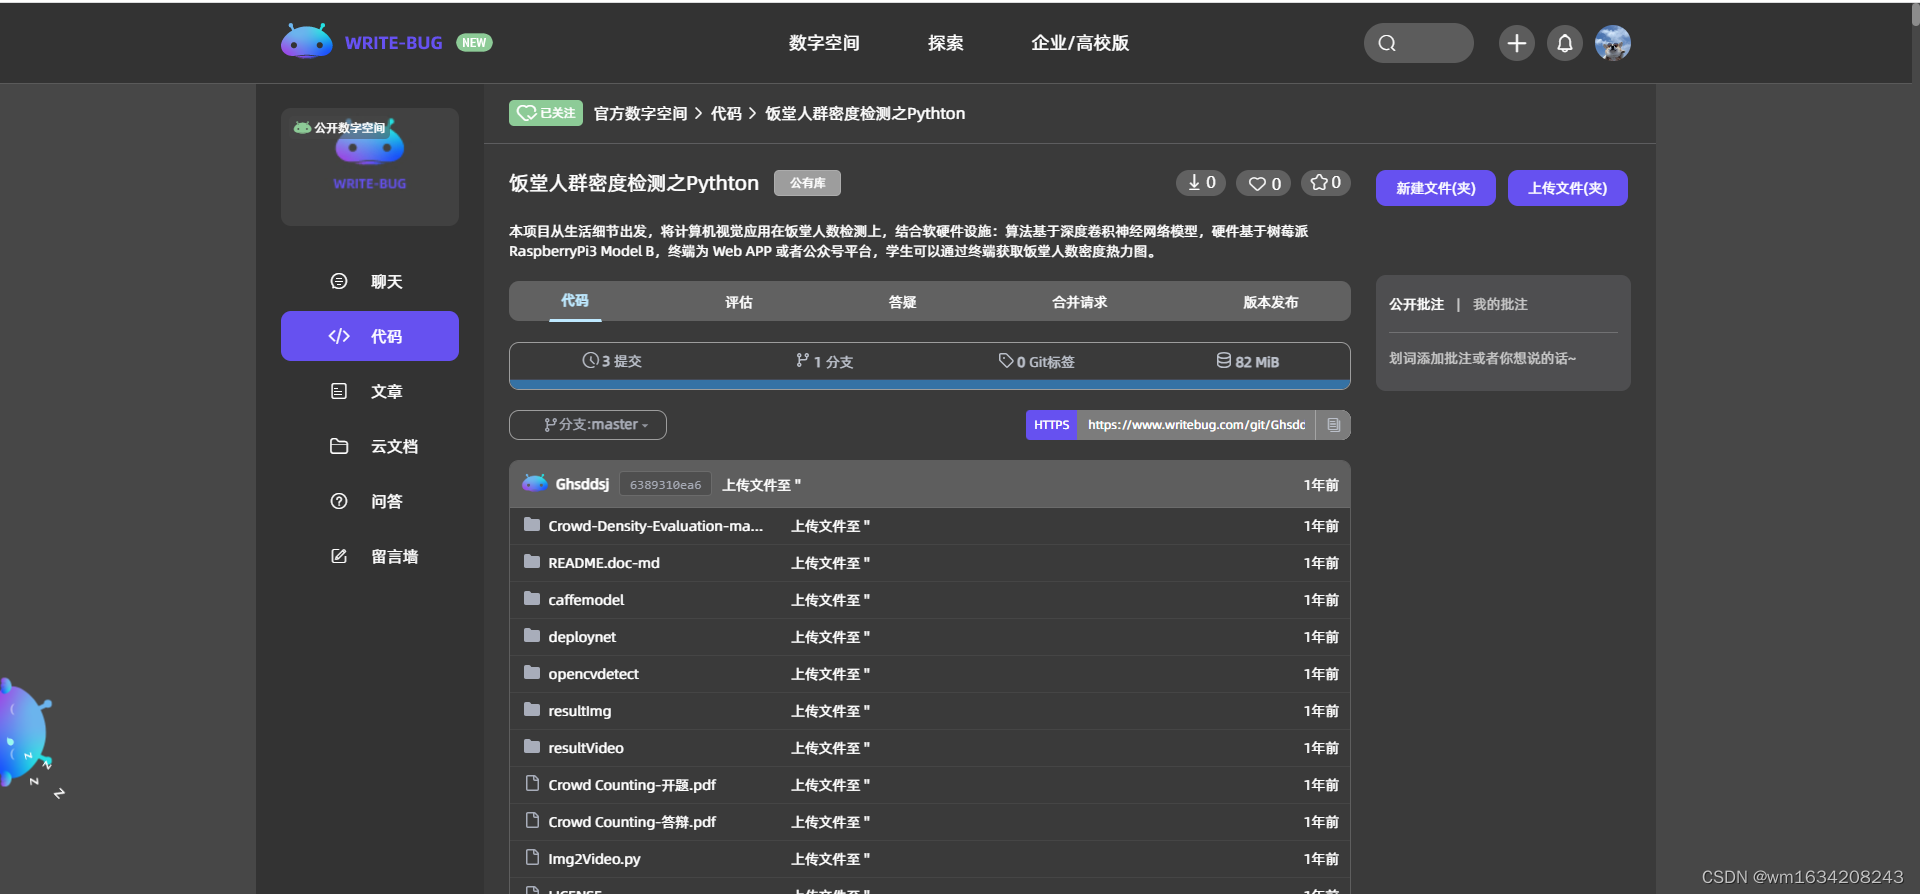
Task: Open Ghsddsj author link
Action: [x=582, y=484]
